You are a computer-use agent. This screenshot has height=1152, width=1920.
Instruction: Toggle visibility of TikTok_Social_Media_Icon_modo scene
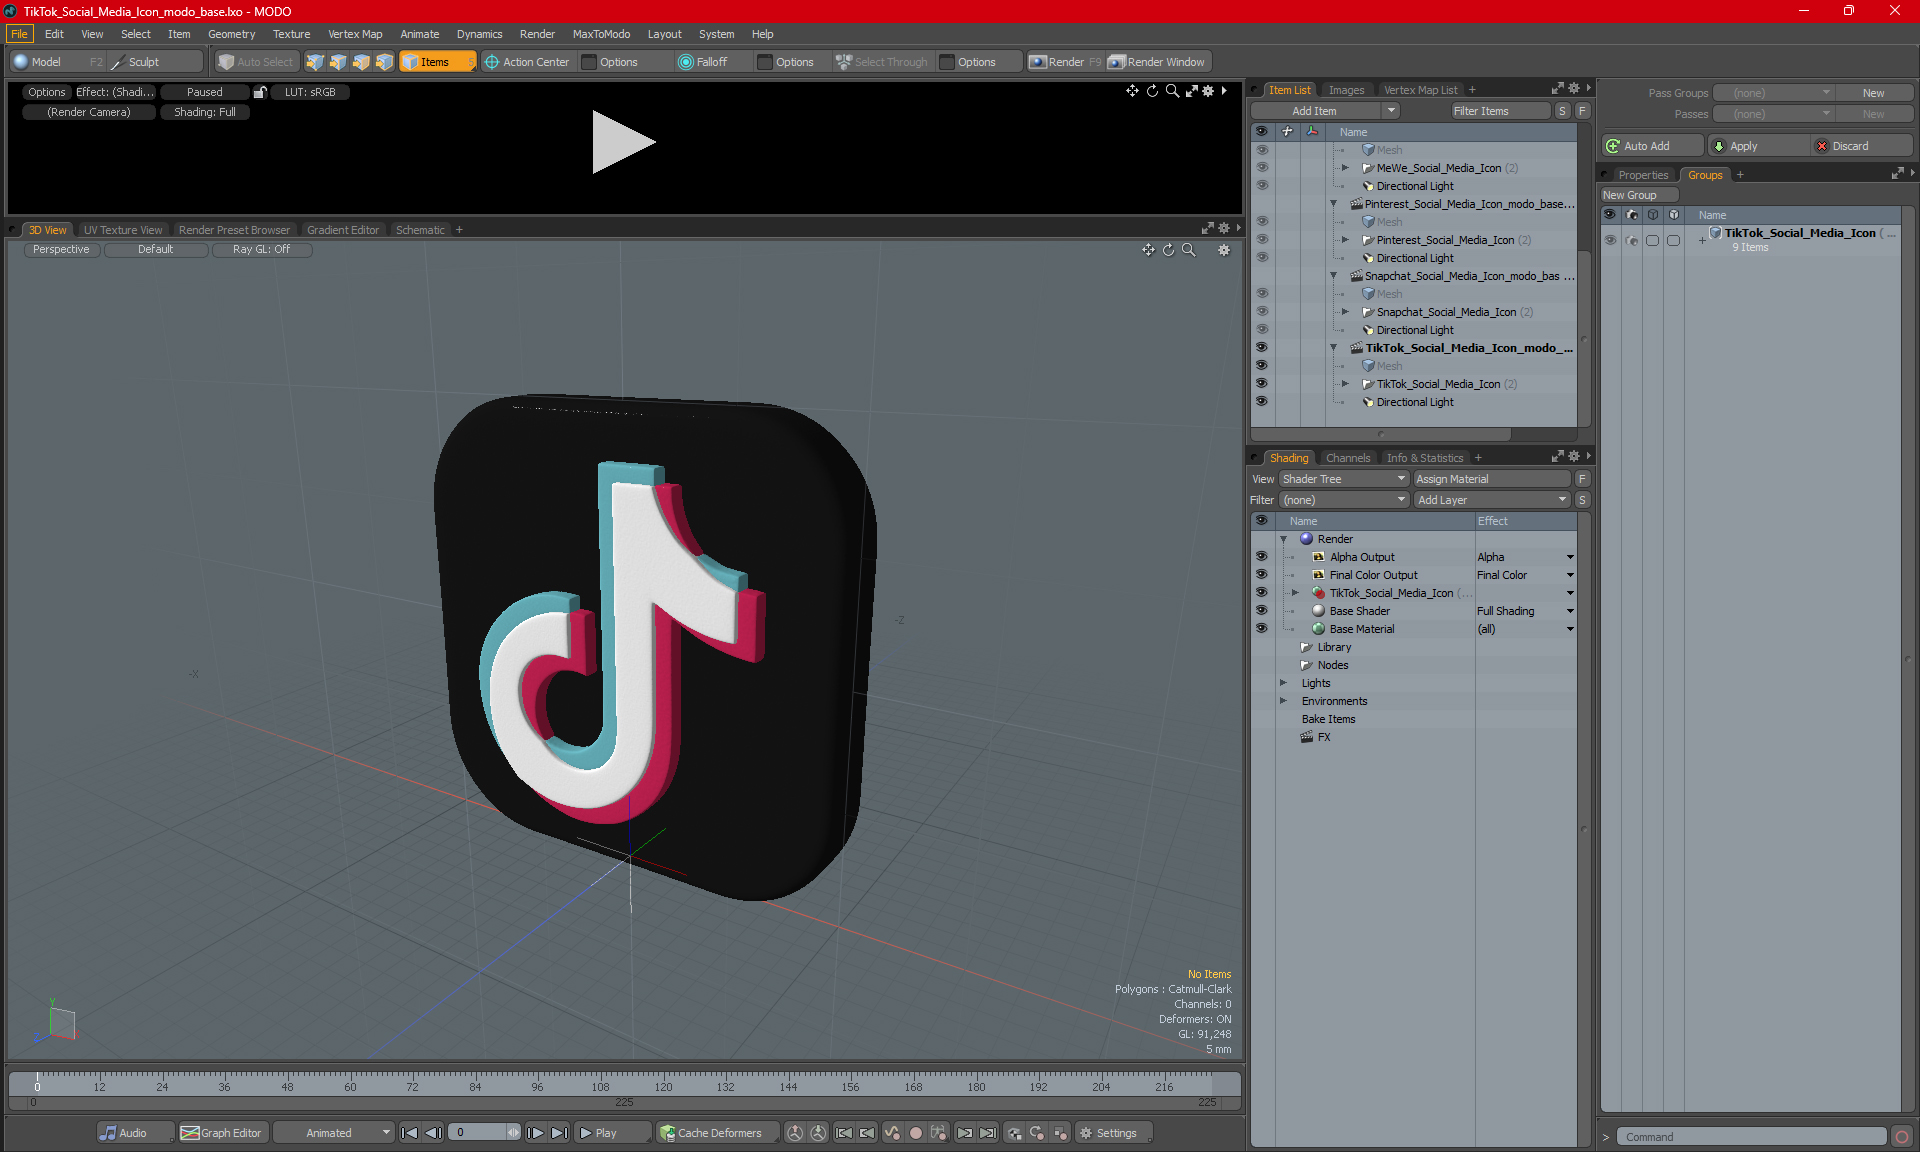coord(1261,348)
